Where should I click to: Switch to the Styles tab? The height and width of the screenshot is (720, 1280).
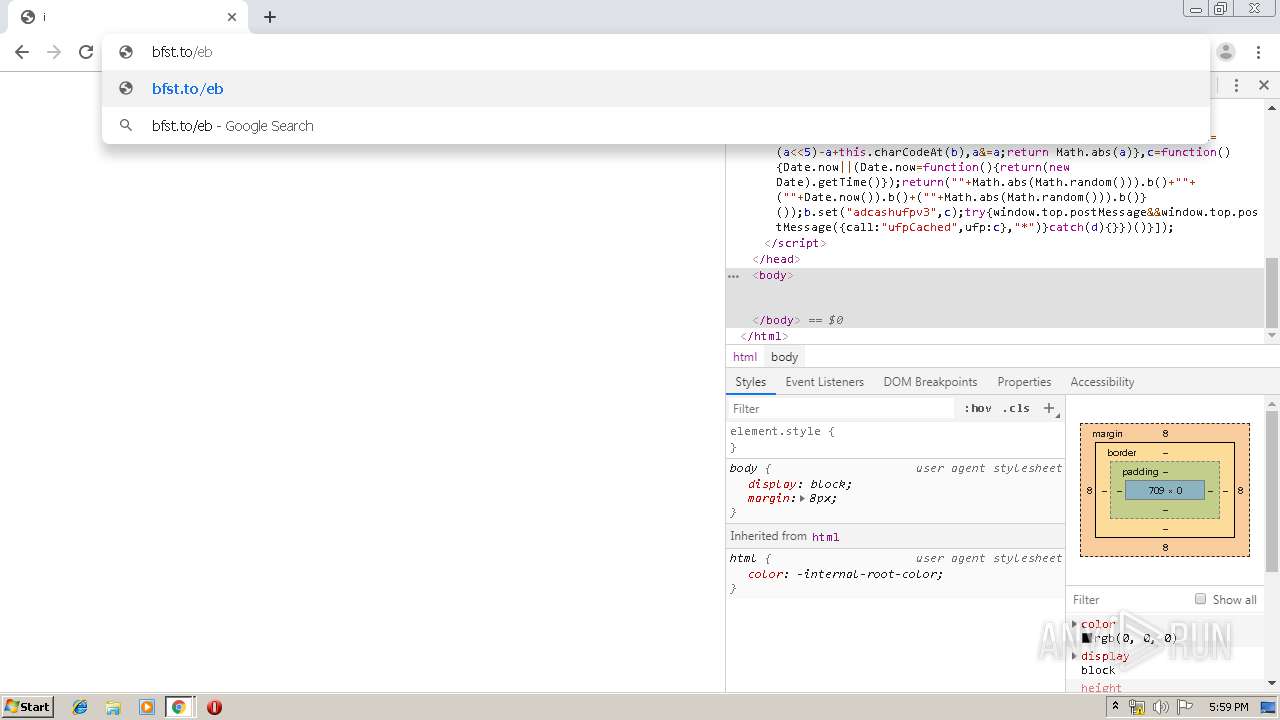750,382
